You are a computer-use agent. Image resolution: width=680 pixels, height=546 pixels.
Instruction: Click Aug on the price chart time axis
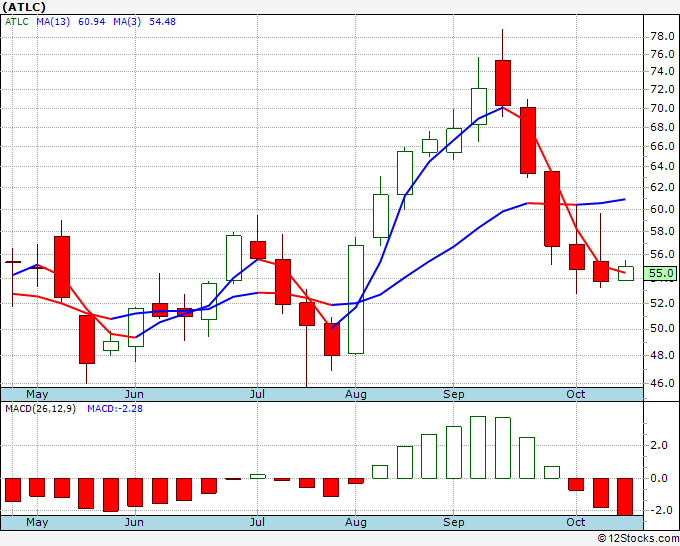(356, 394)
